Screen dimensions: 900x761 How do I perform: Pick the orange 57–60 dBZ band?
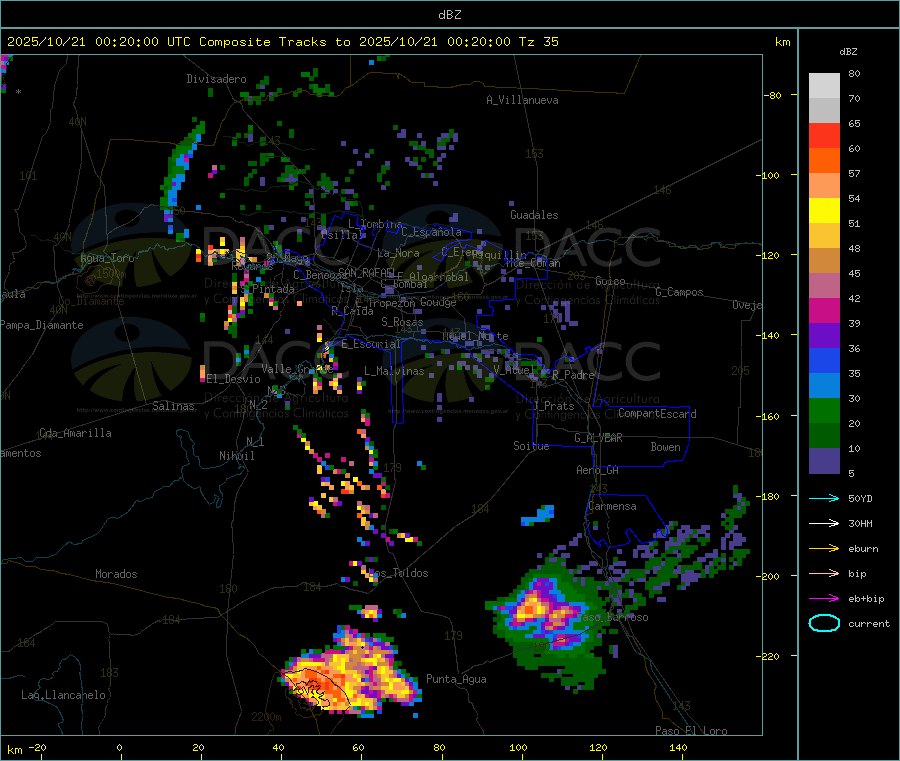pyautogui.click(x=824, y=161)
